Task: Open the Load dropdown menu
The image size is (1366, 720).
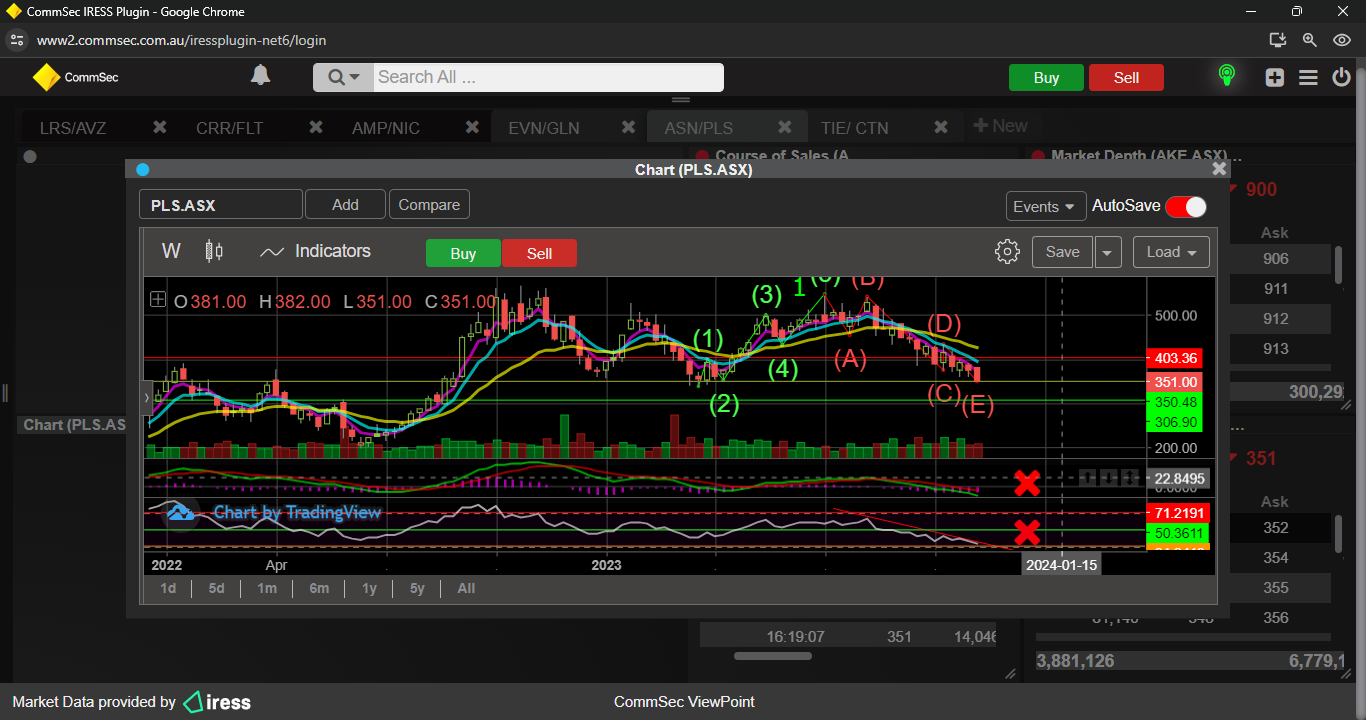Action: 1171,252
